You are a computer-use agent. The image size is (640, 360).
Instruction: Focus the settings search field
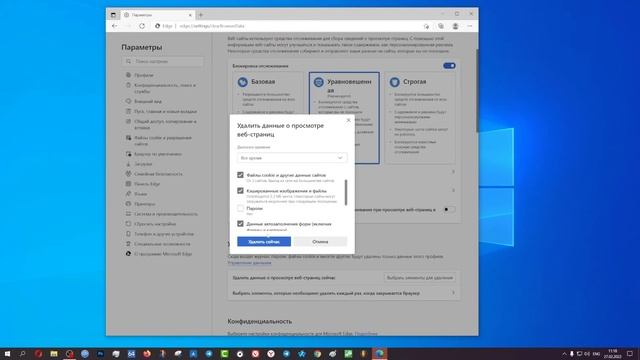[x=162, y=61]
